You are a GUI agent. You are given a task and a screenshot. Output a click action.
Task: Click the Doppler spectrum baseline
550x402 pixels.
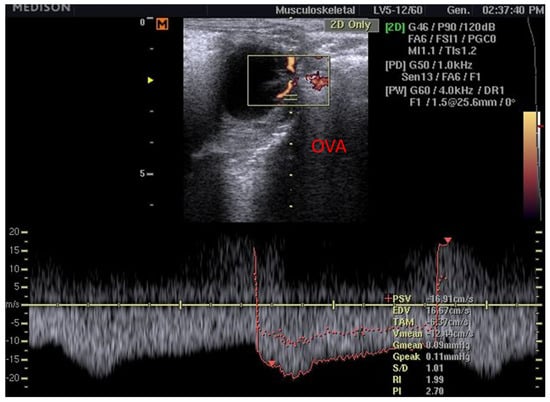[281, 305]
